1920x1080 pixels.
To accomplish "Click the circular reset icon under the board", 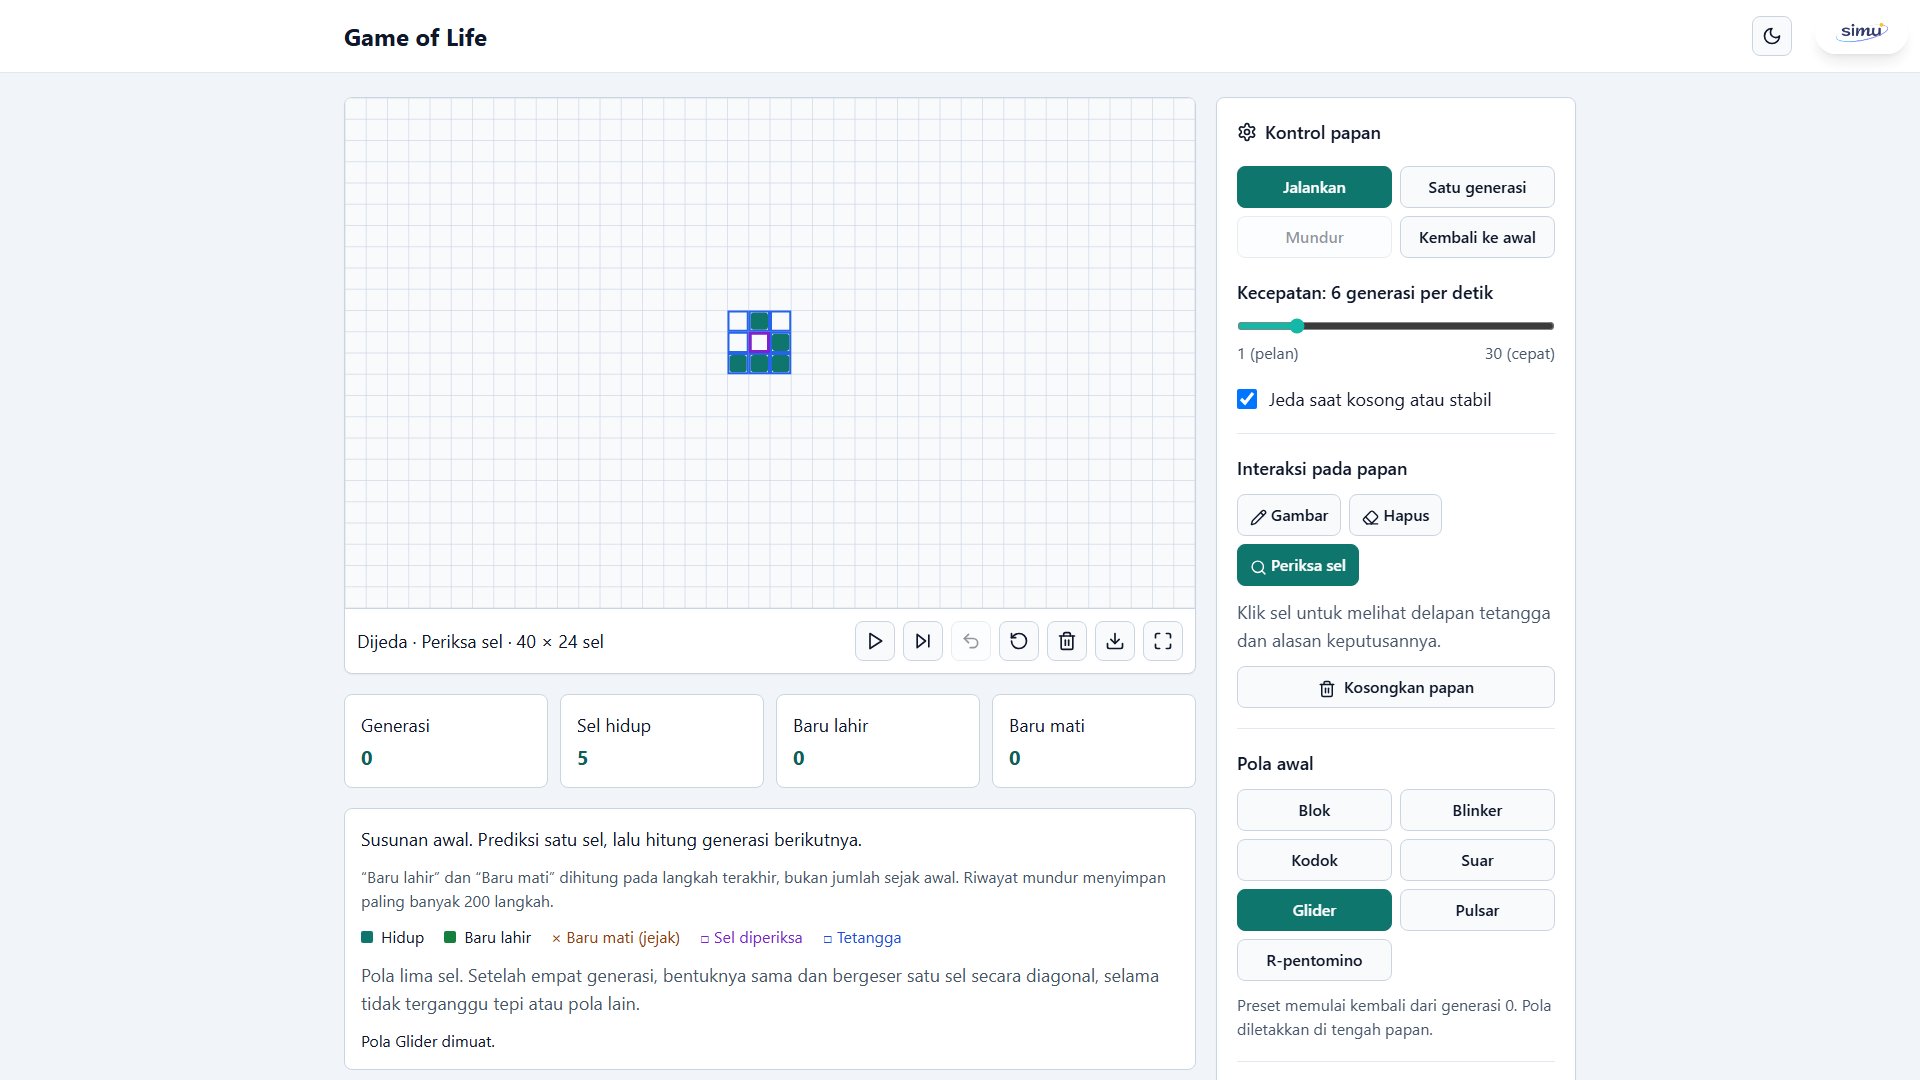I will click(x=1019, y=641).
